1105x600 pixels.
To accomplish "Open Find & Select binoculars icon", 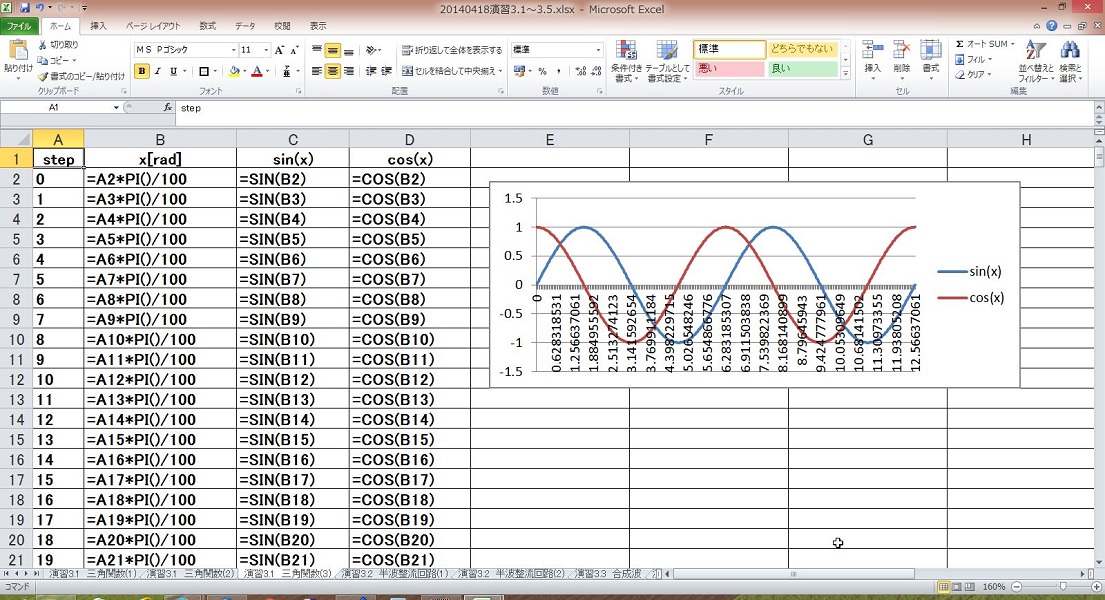I will [1070, 52].
